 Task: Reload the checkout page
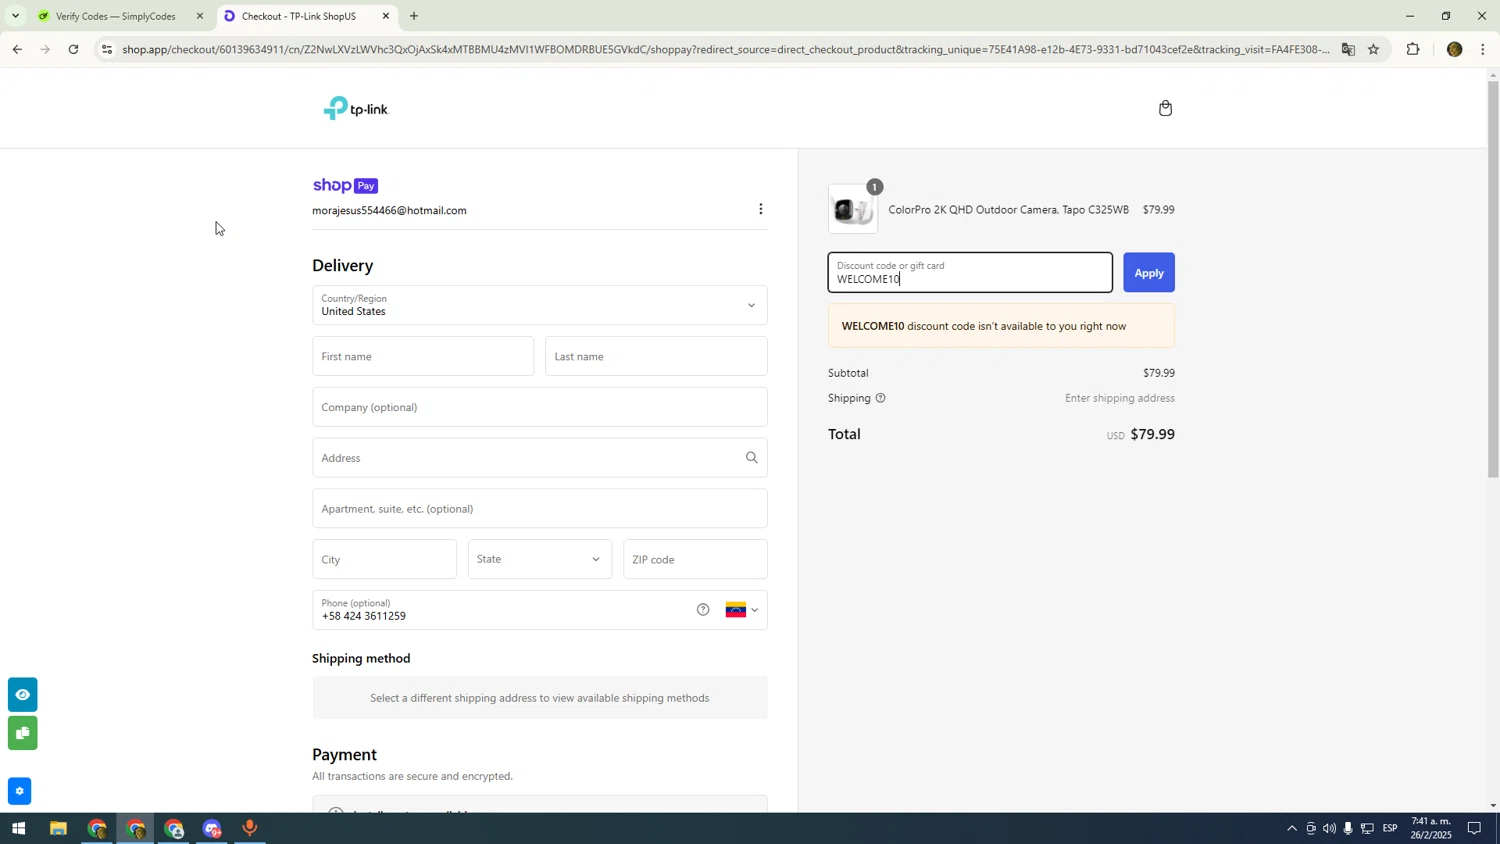tap(73, 49)
